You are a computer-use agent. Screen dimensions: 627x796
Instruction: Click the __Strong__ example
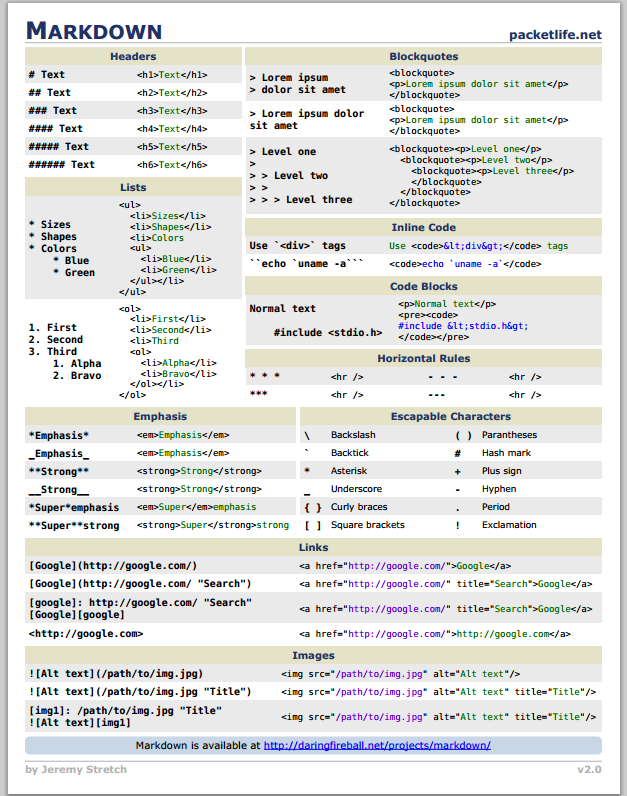(59, 489)
